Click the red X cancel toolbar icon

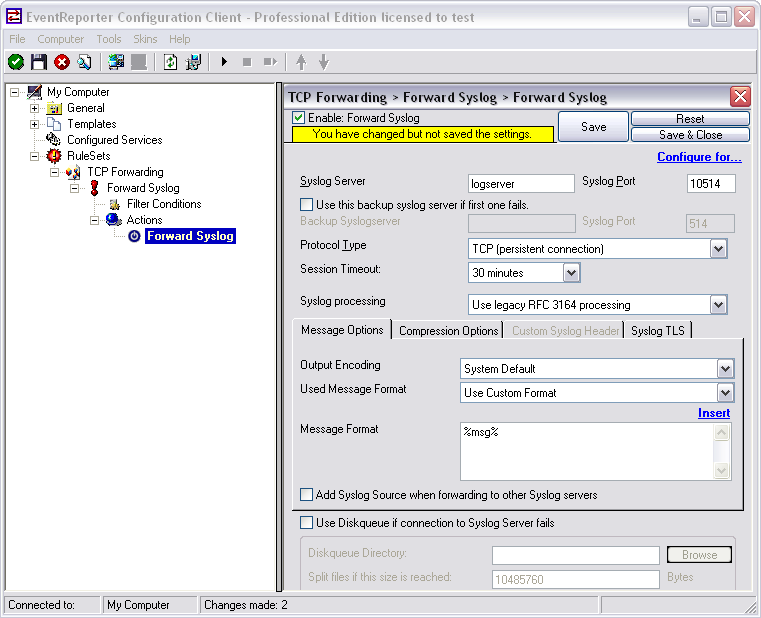pyautogui.click(x=62, y=62)
